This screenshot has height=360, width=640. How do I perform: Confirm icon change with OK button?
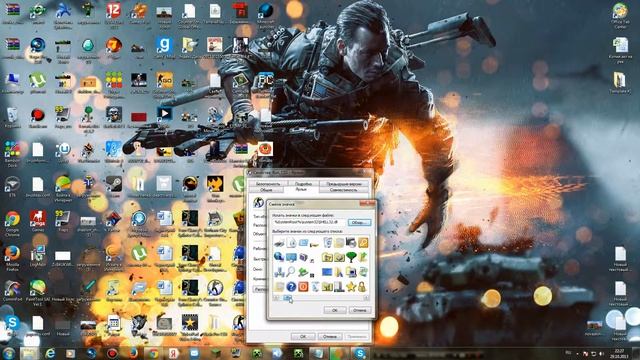tap(335, 310)
